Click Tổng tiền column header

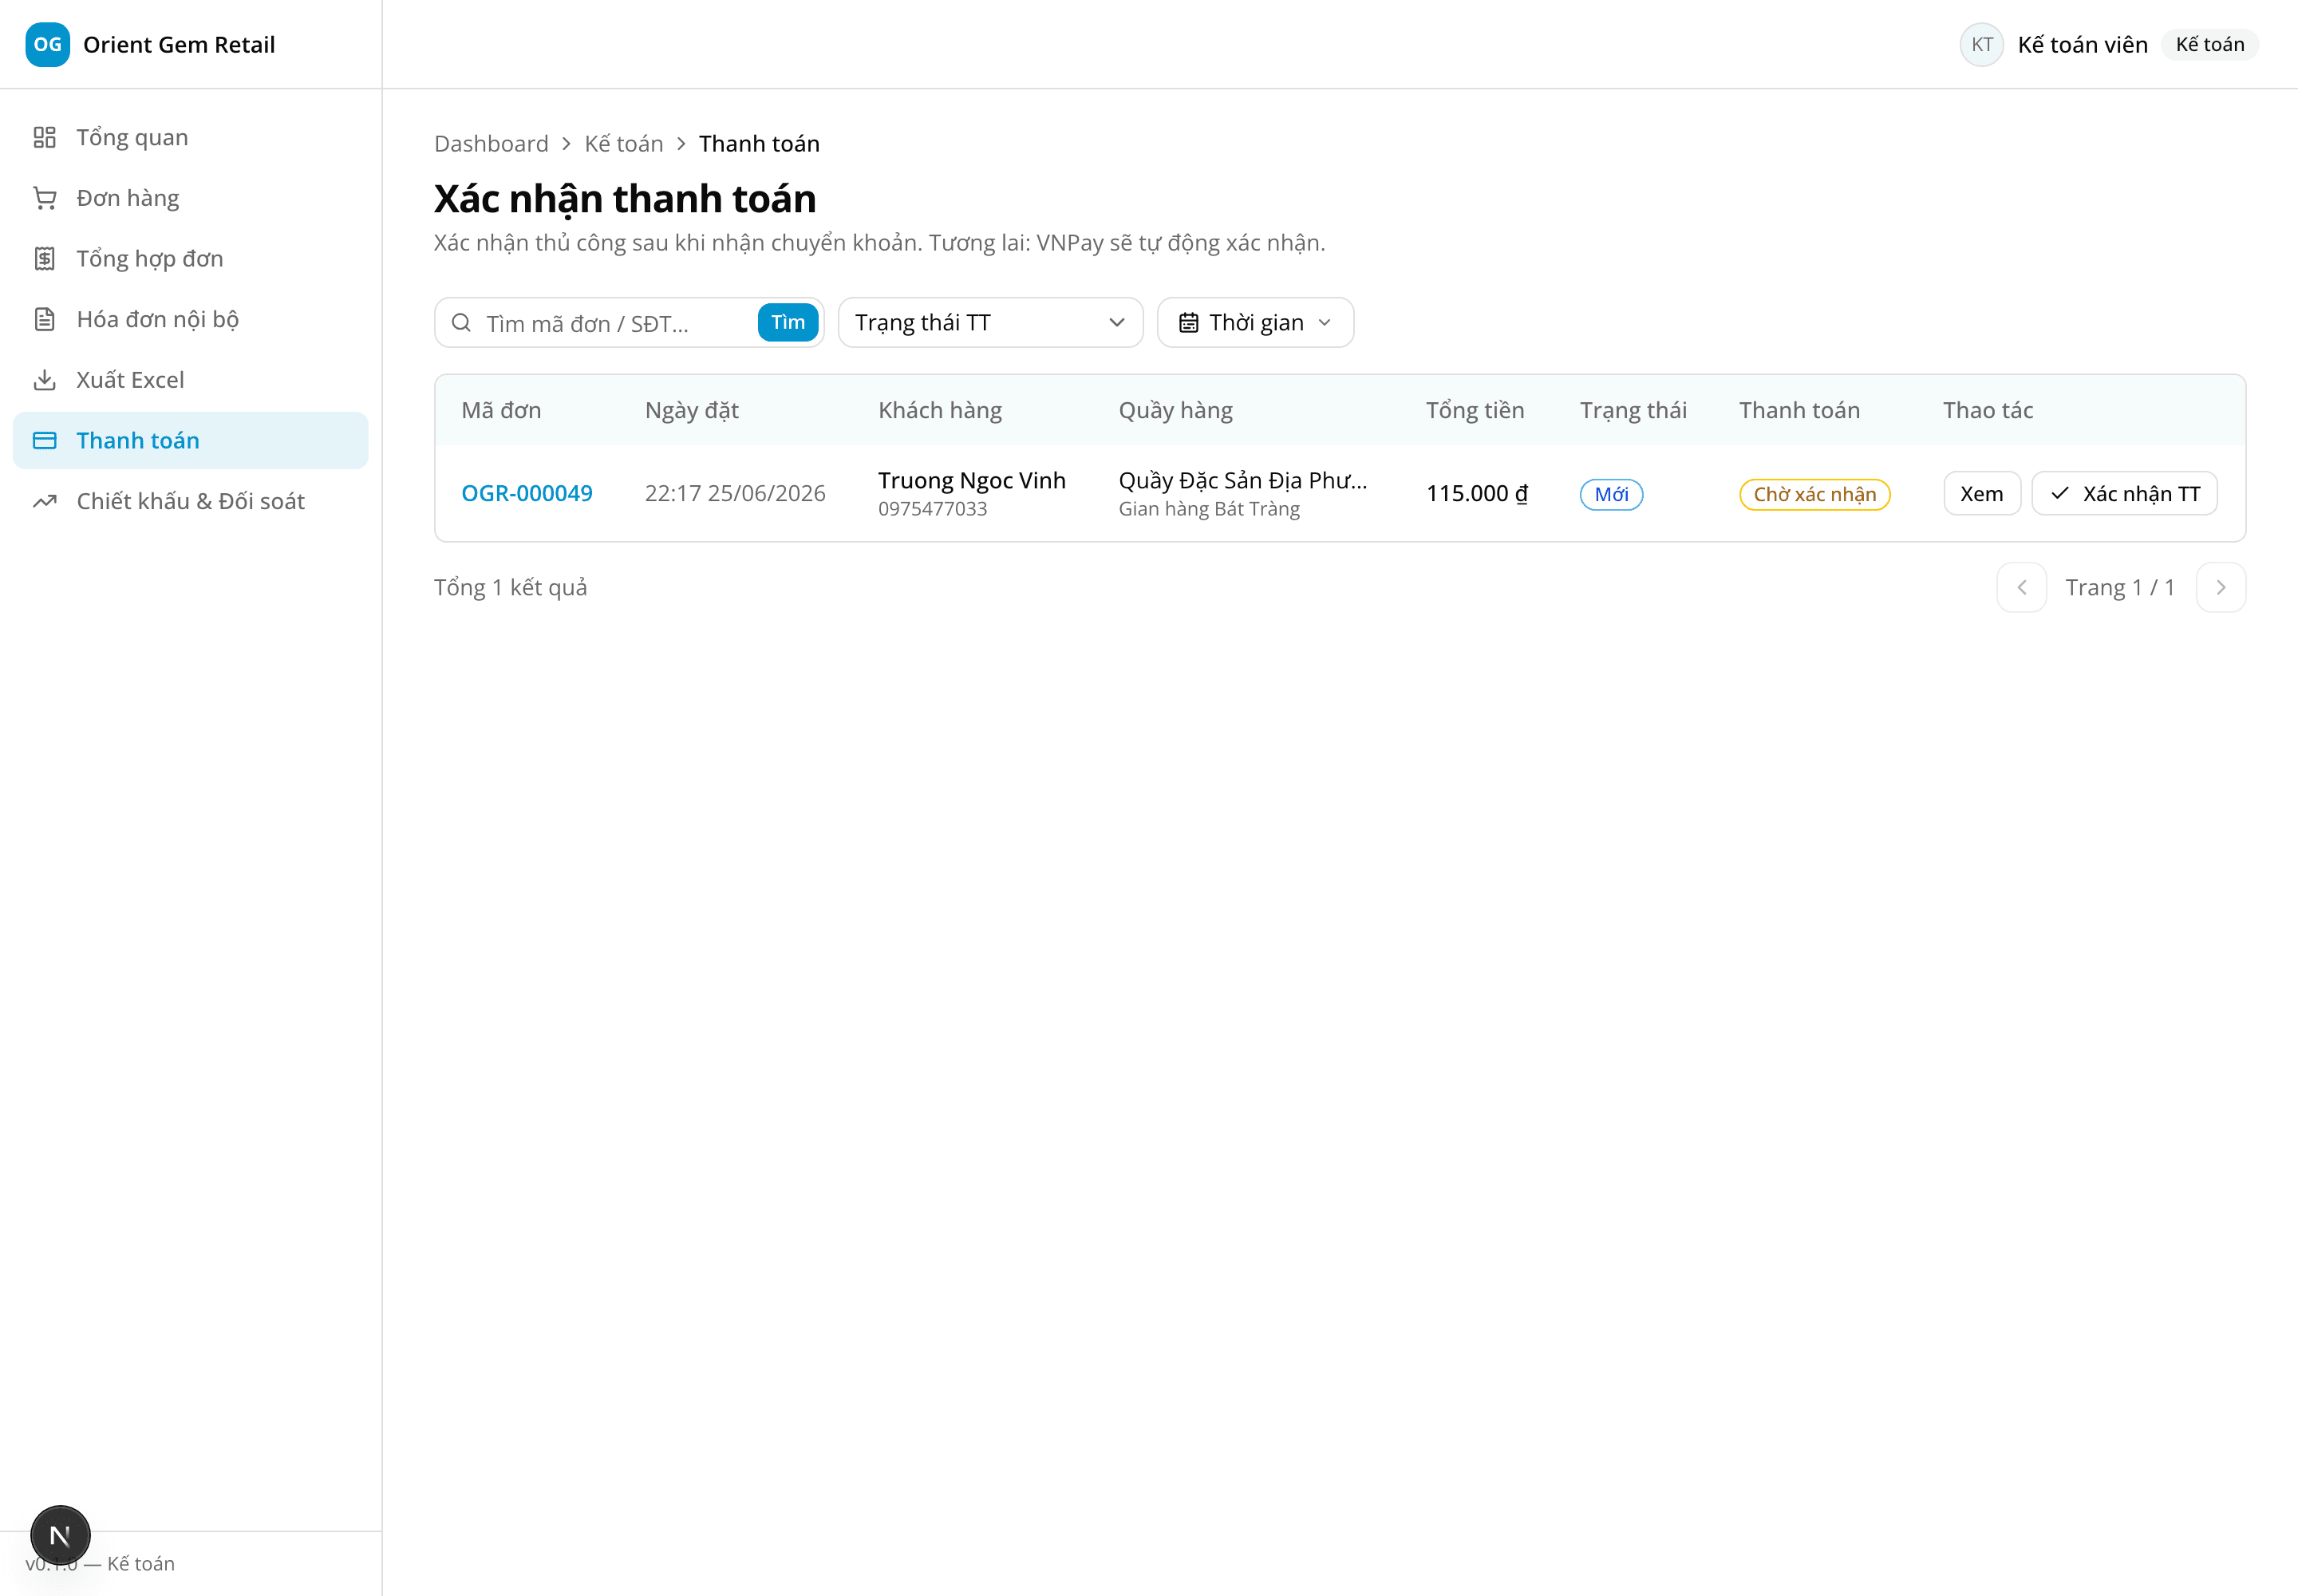point(1475,410)
